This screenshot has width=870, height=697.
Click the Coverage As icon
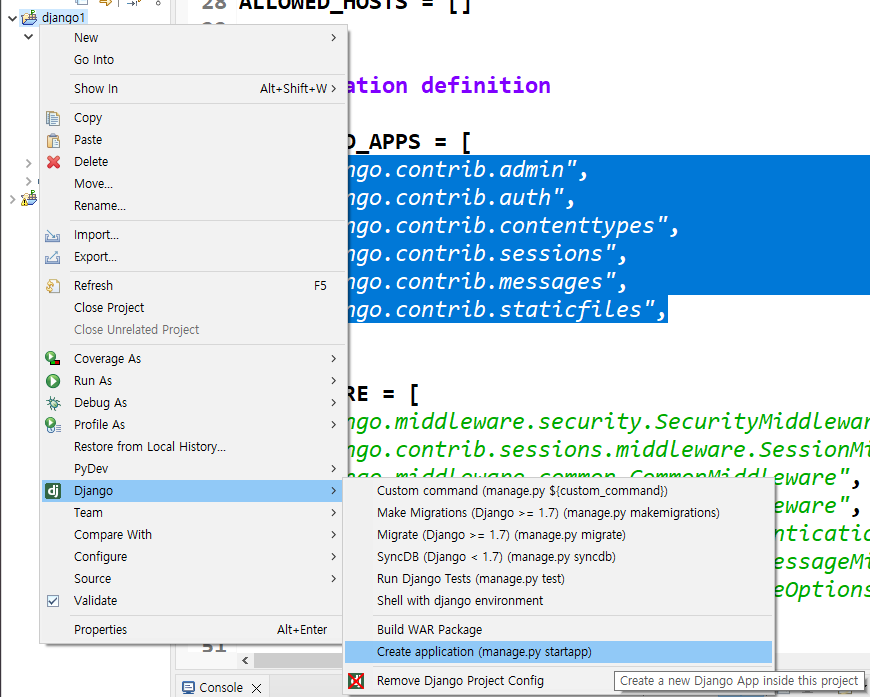click(x=53, y=358)
